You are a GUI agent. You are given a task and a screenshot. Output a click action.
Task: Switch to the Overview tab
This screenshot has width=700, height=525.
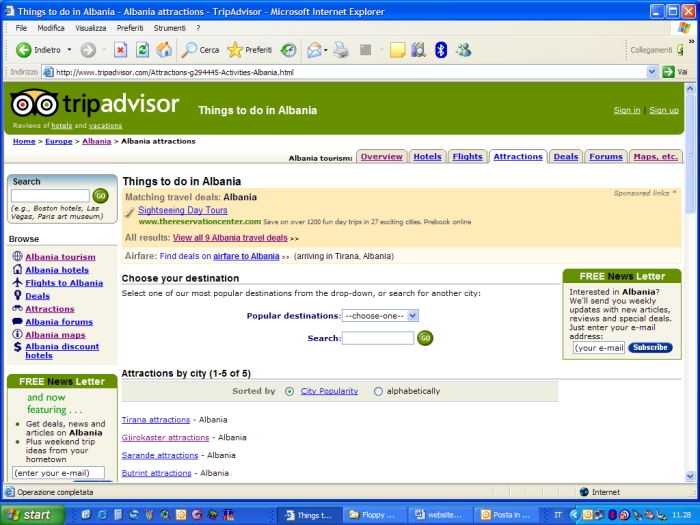point(382,157)
